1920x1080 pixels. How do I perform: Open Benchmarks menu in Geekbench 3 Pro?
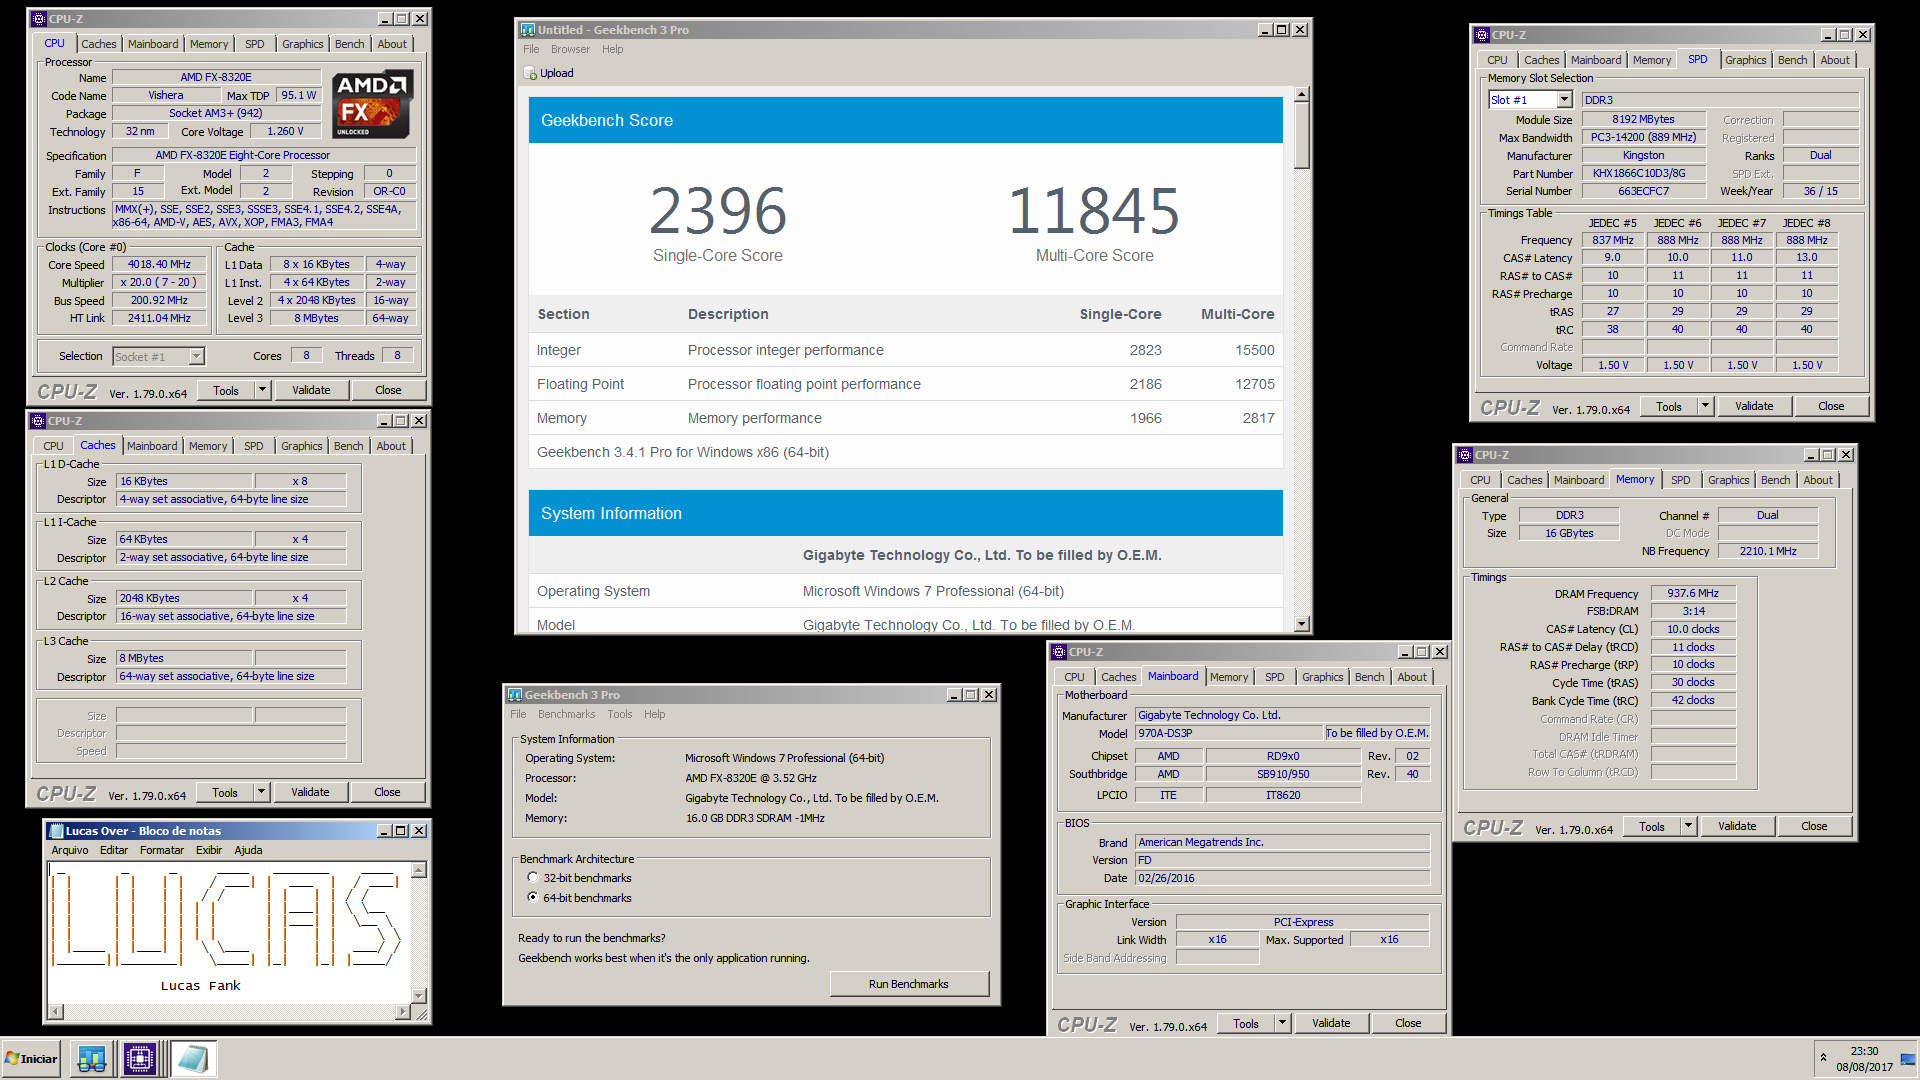[x=566, y=714]
